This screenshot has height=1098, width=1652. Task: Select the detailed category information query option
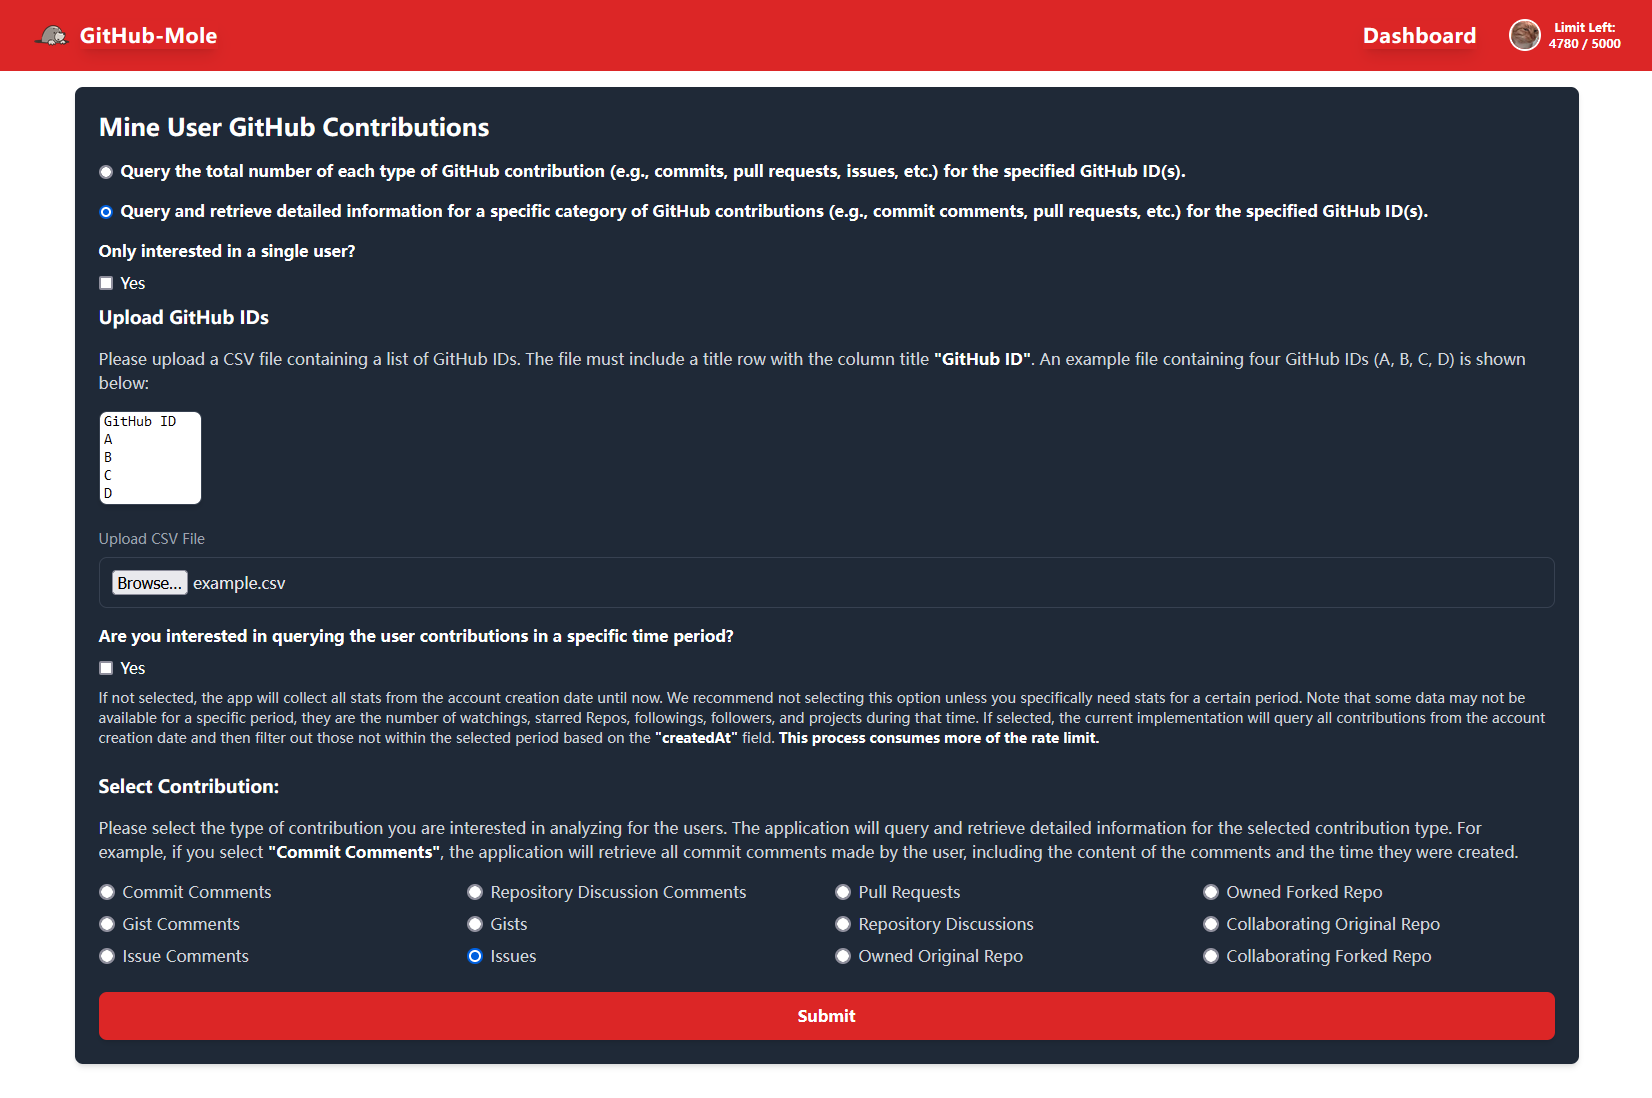point(106,212)
